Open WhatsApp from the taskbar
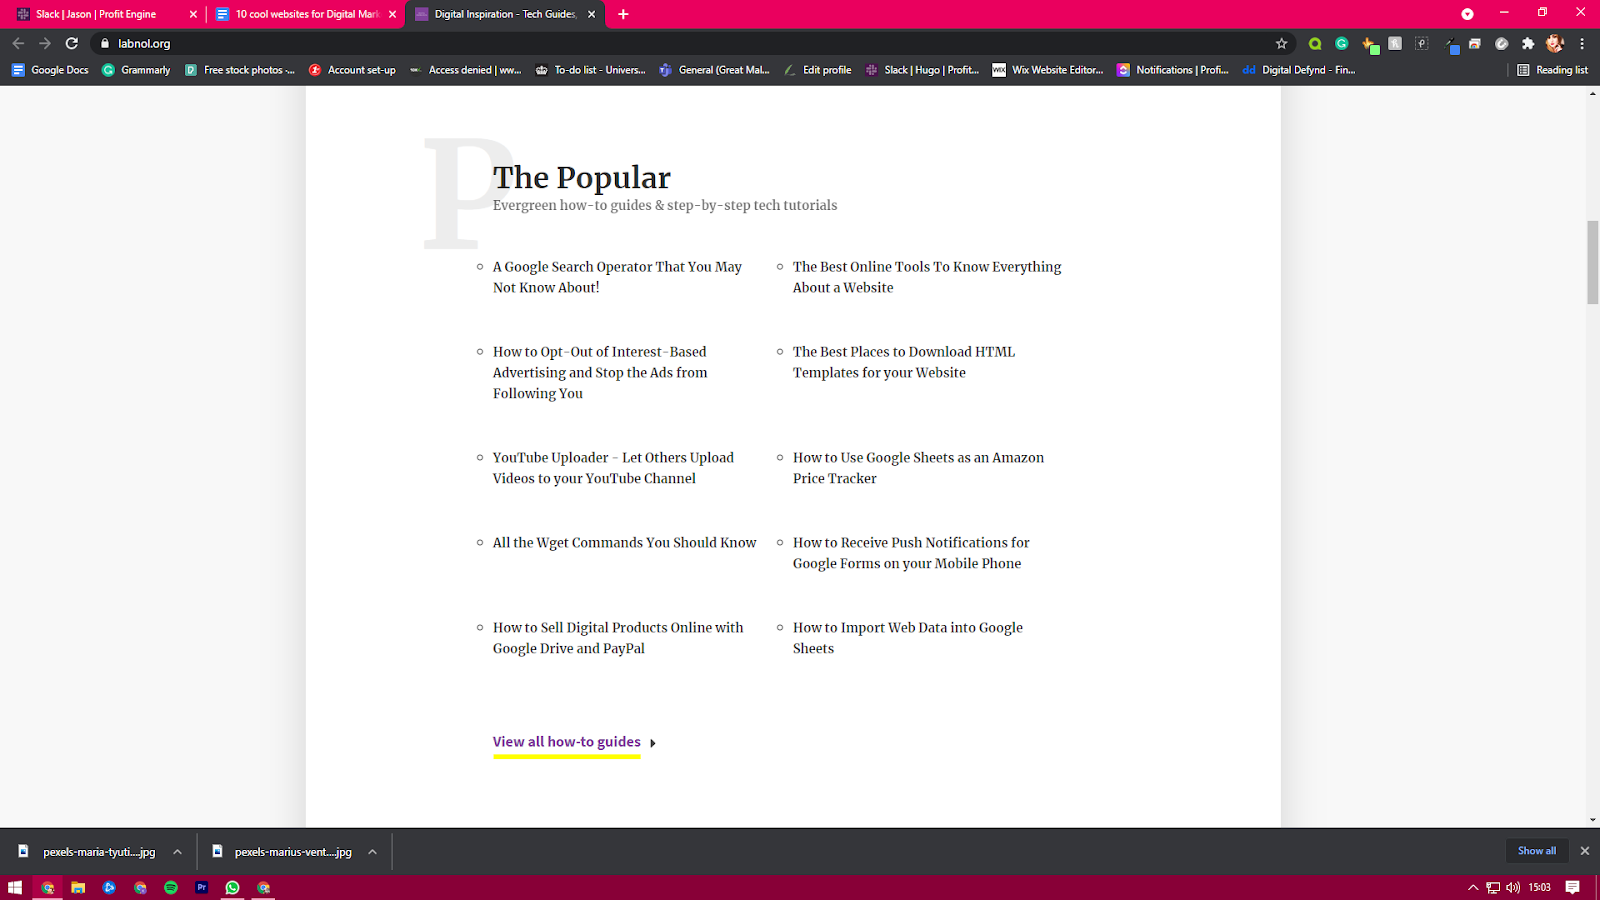Image resolution: width=1600 pixels, height=900 pixels. click(x=233, y=887)
